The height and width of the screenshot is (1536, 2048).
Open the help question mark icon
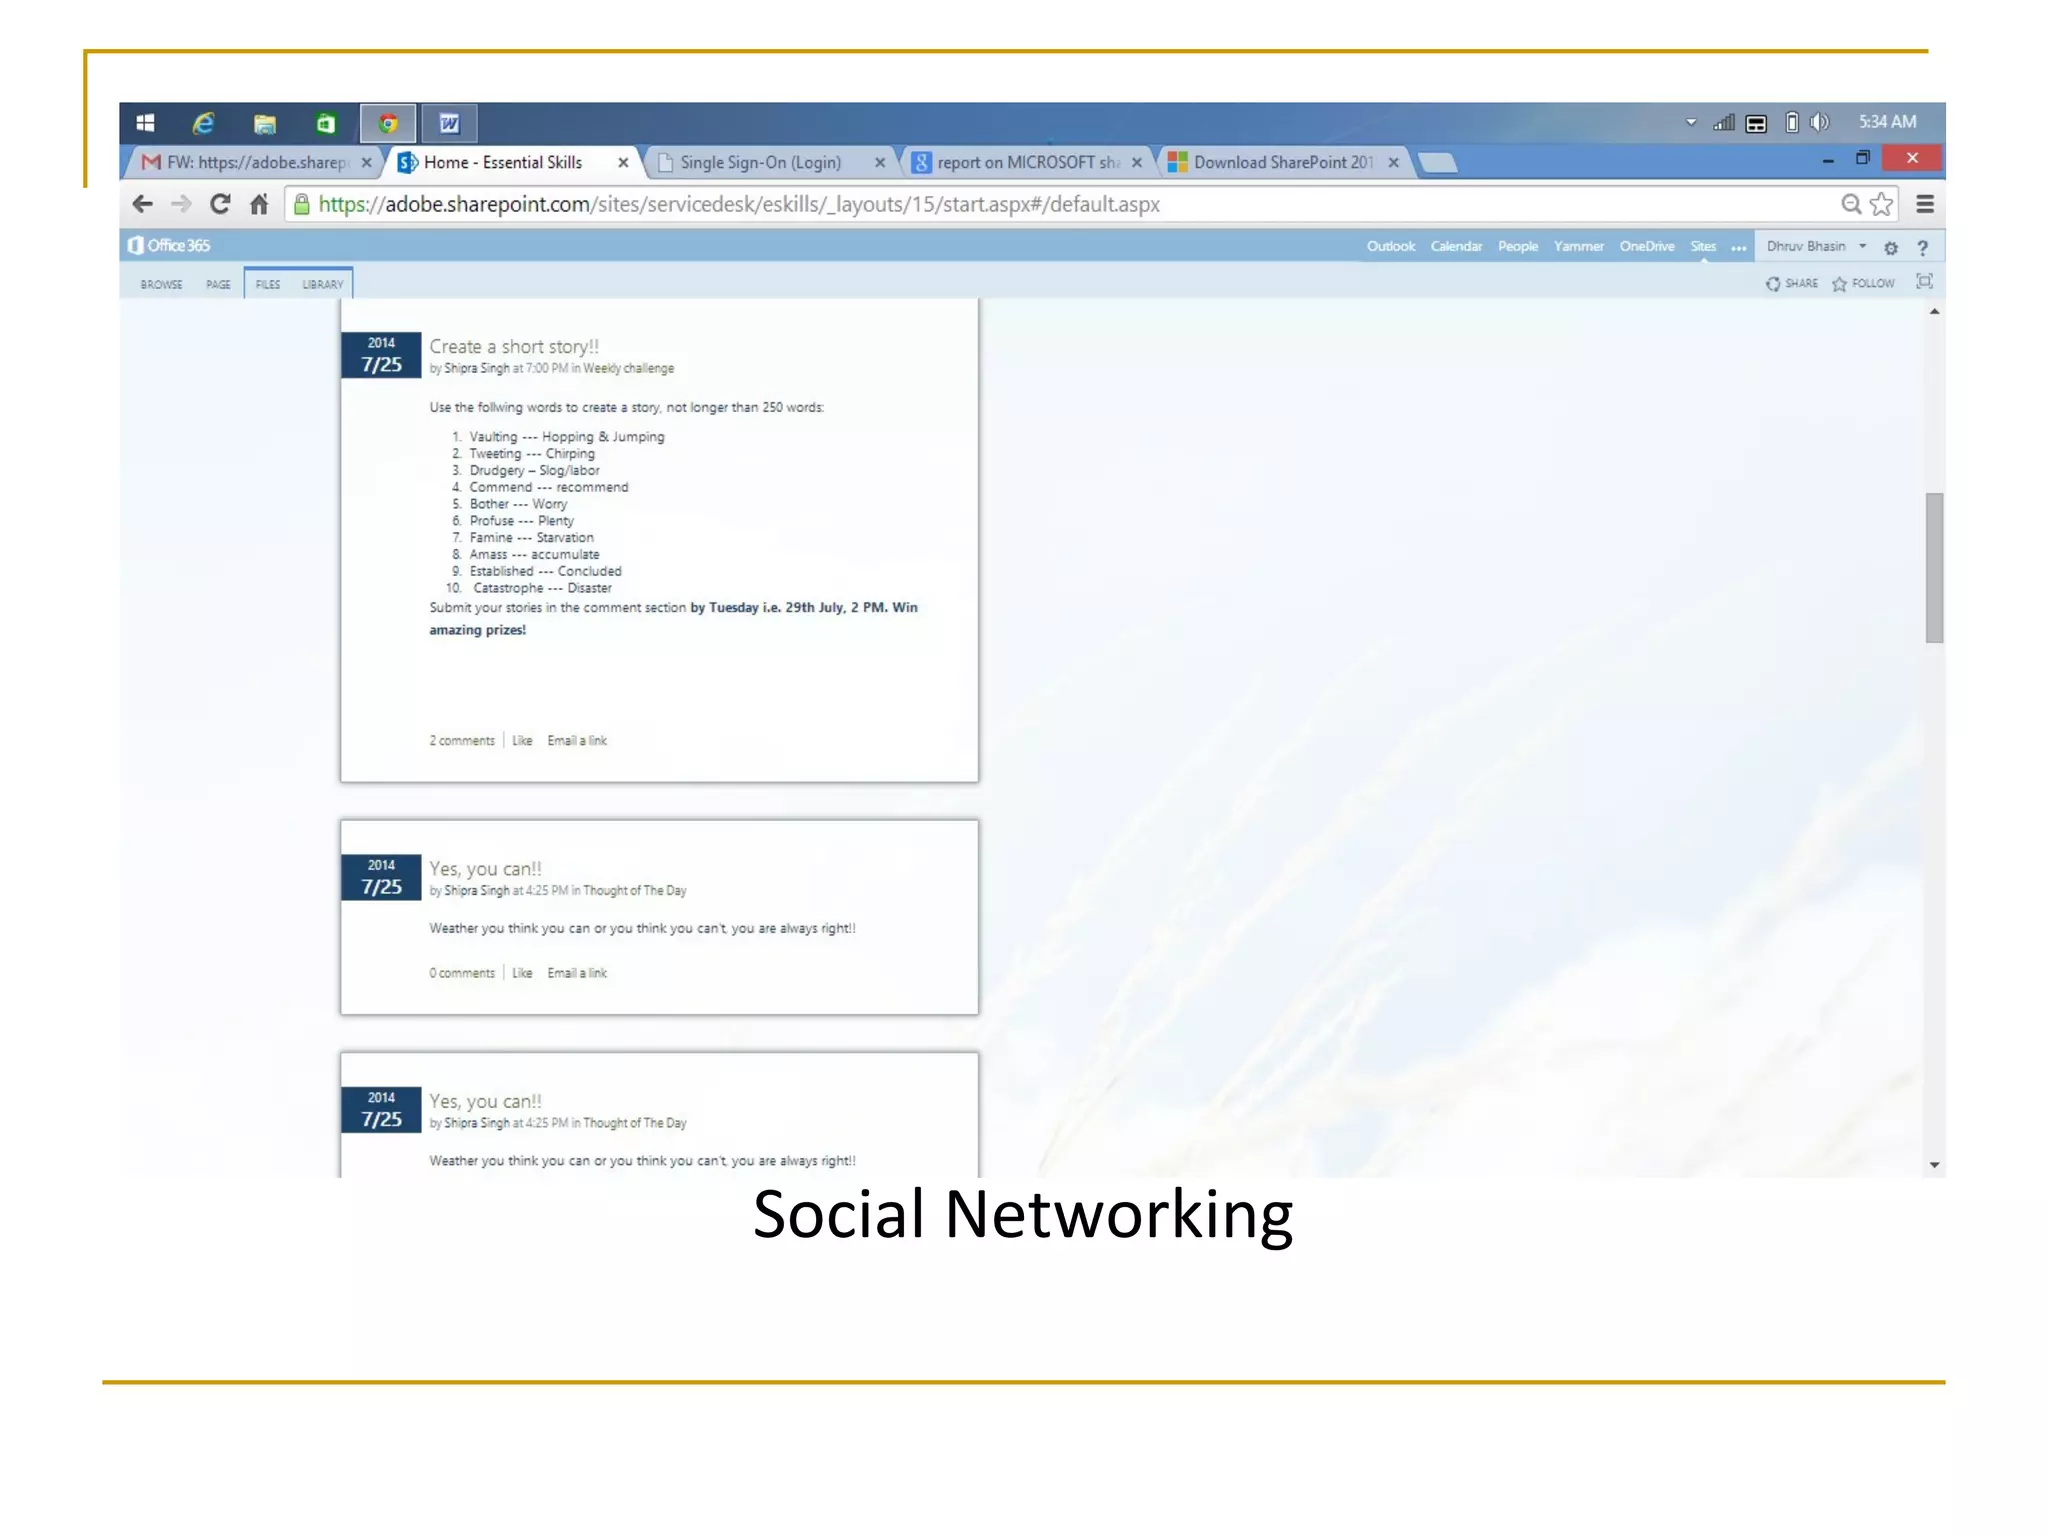pos(1922,248)
